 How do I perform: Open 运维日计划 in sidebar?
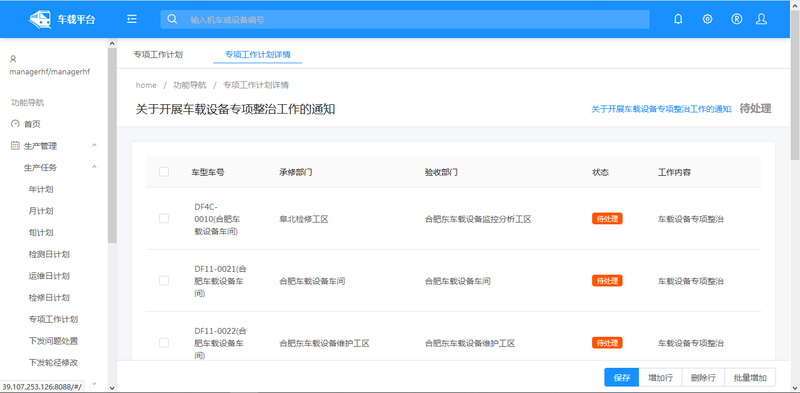pos(49,276)
